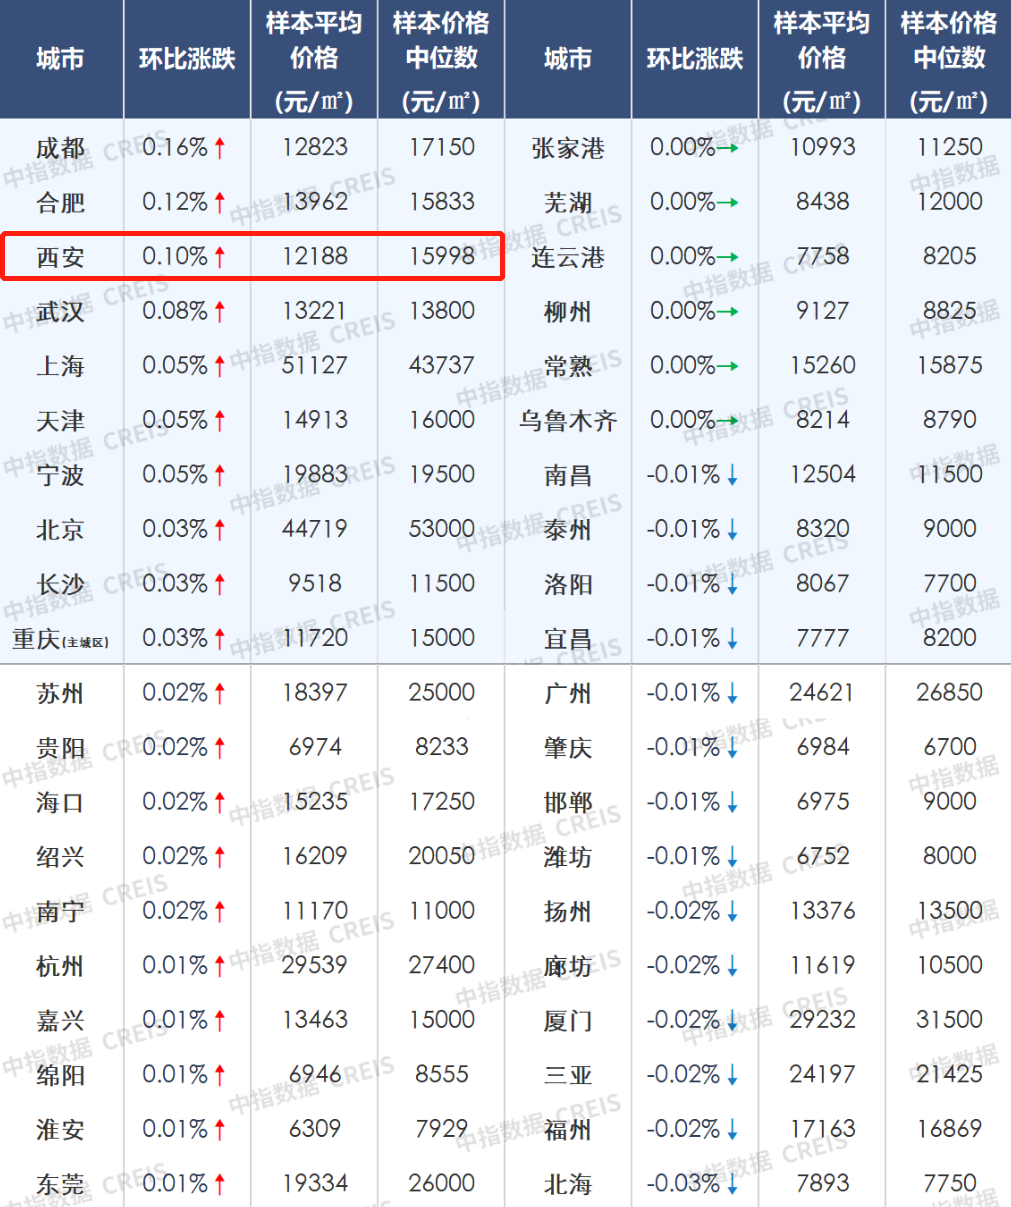Screen dimensions: 1011x1207
Task: Select the 0.16% change value for 成都
Action: (x=175, y=147)
